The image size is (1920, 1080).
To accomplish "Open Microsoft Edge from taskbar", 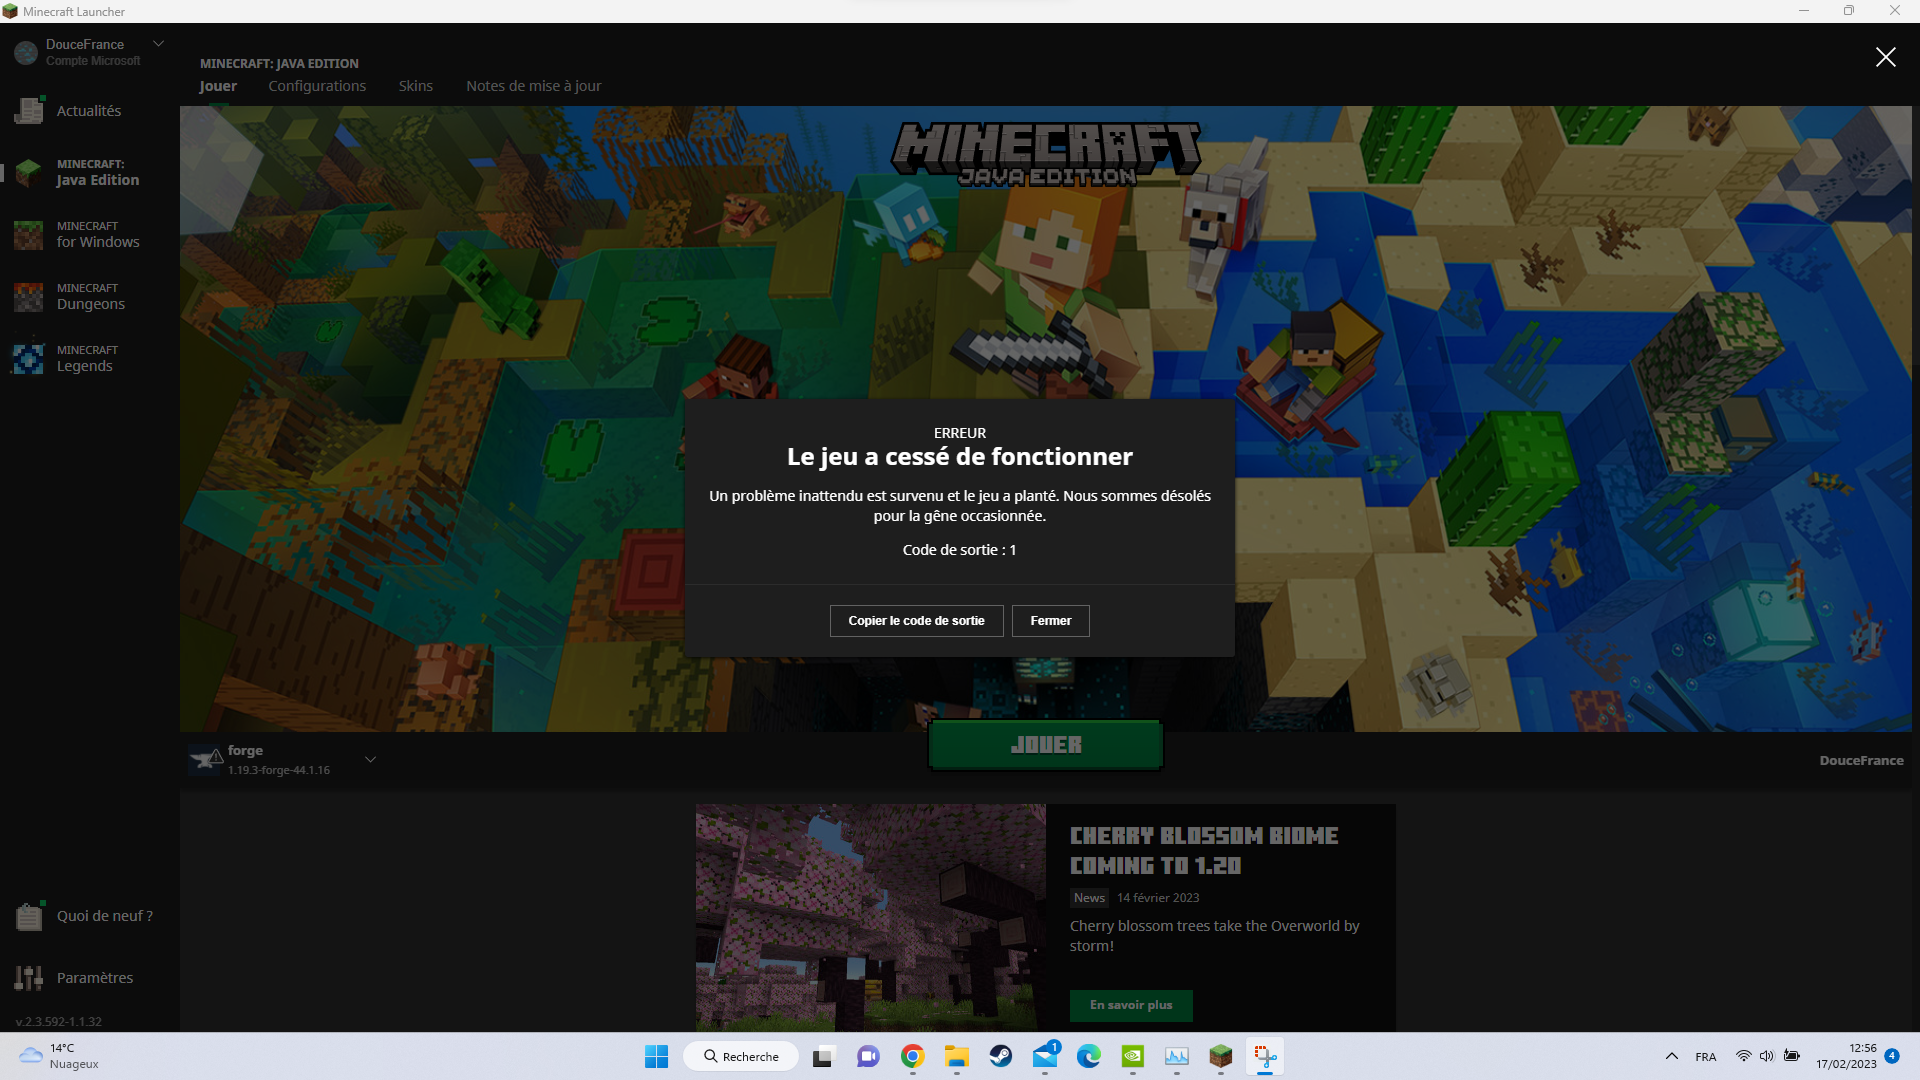I will click(1088, 1057).
